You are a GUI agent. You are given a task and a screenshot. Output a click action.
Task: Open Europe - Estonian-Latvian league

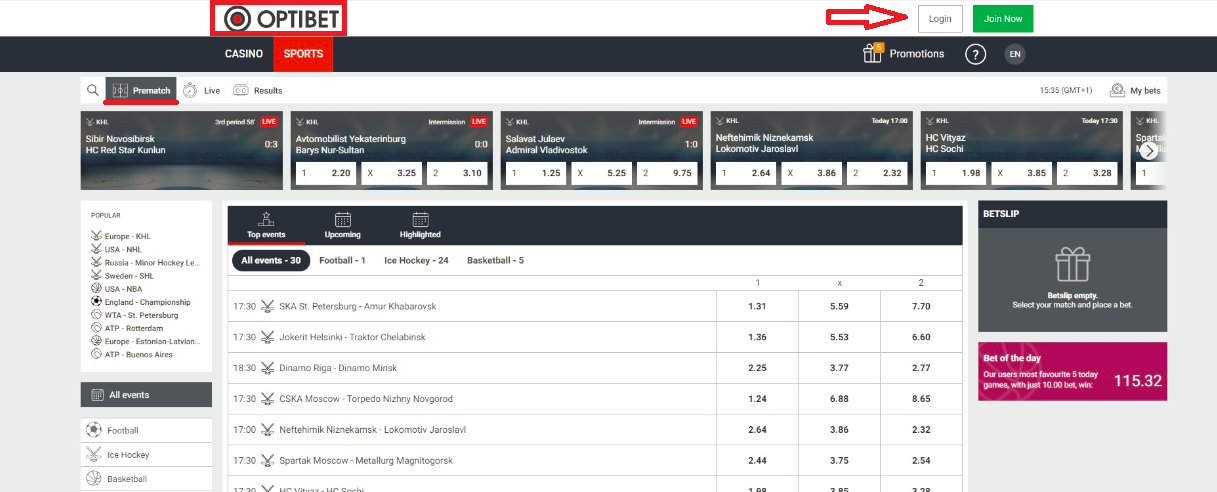click(144, 340)
